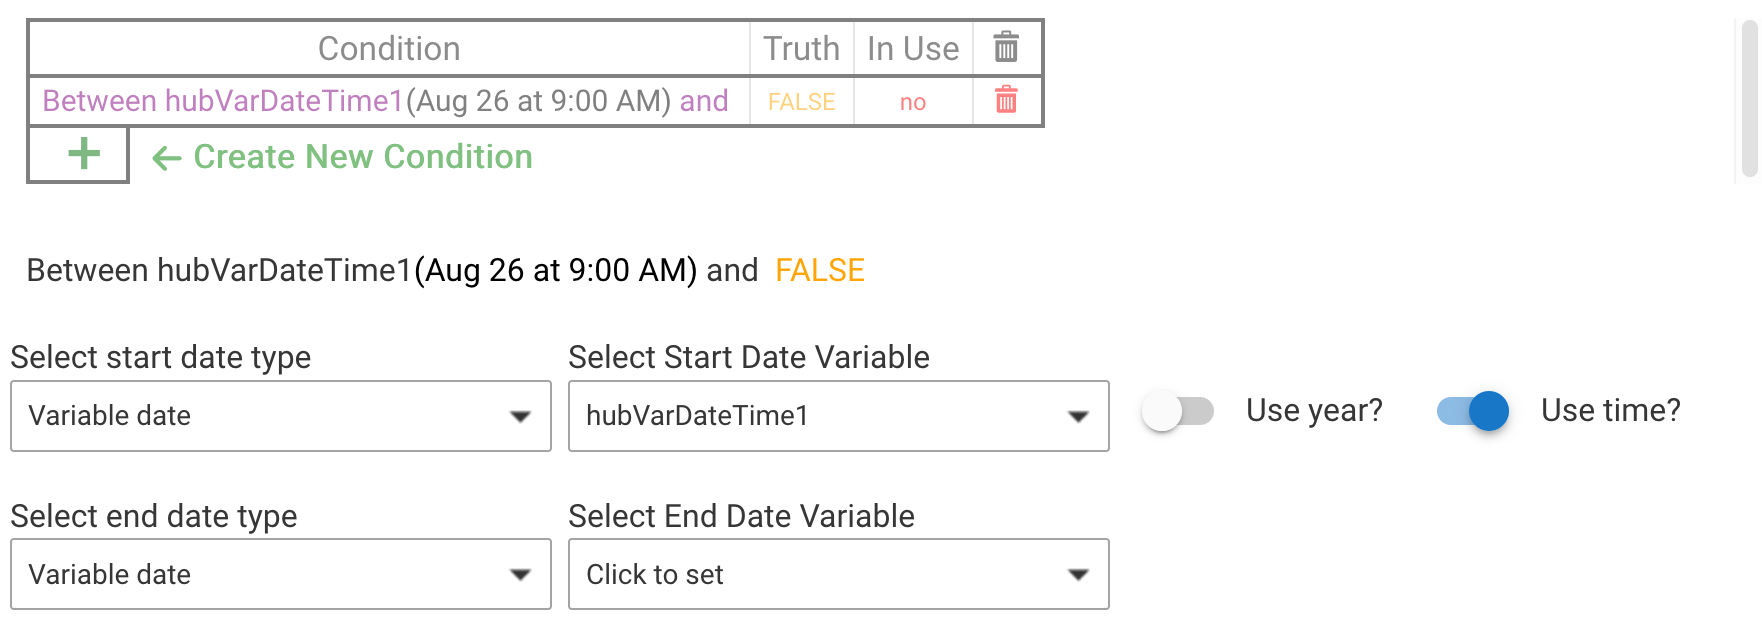Click the Use time? label text
Image resolution: width=1762 pixels, height=634 pixels.
point(1610,410)
